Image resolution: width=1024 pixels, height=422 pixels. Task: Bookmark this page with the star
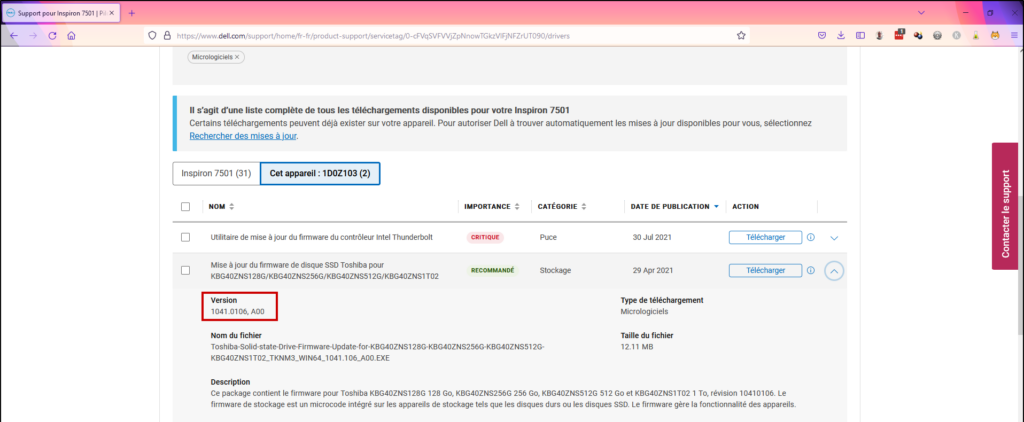[x=741, y=36]
